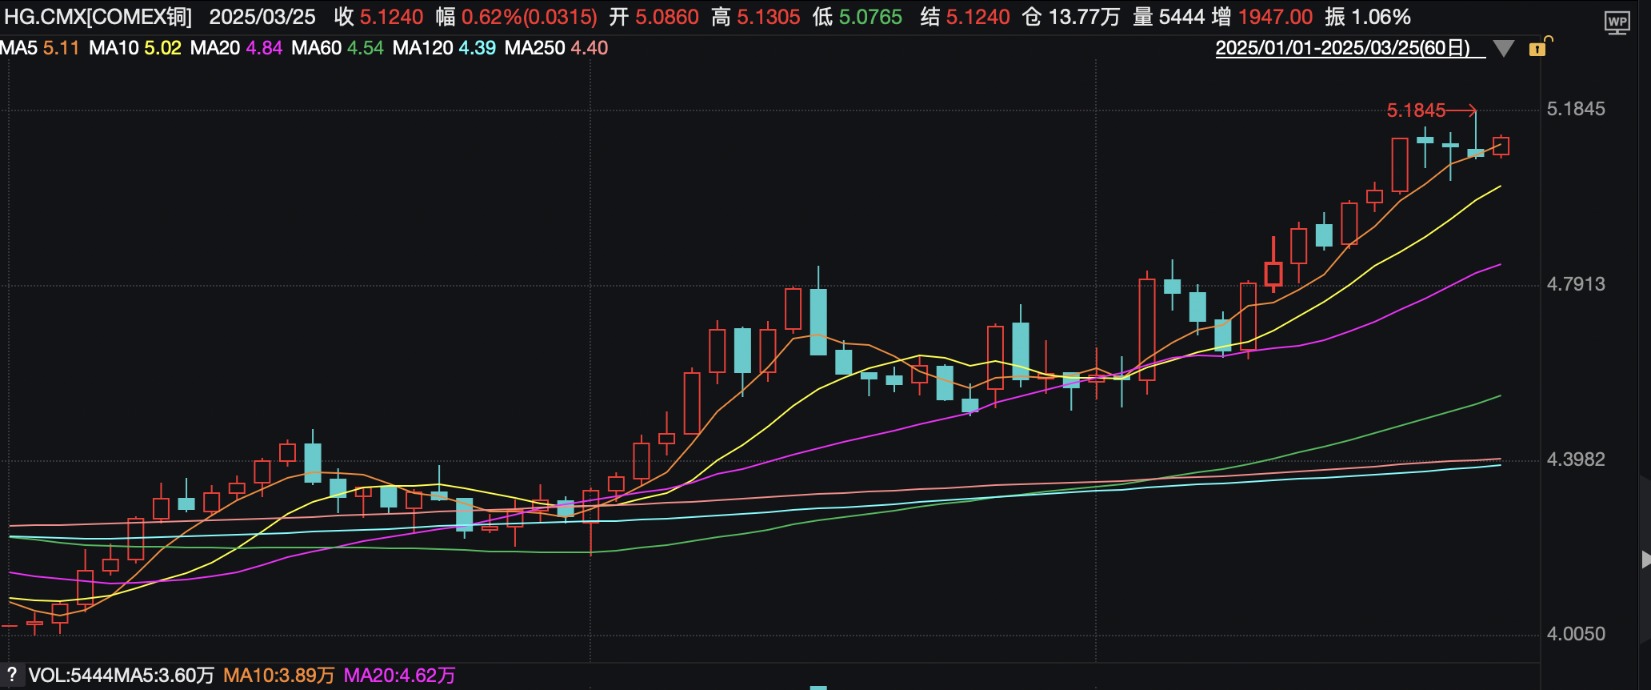Click the VOL:5444 volume indicator label
This screenshot has width=1651, height=690.
click(x=71, y=676)
